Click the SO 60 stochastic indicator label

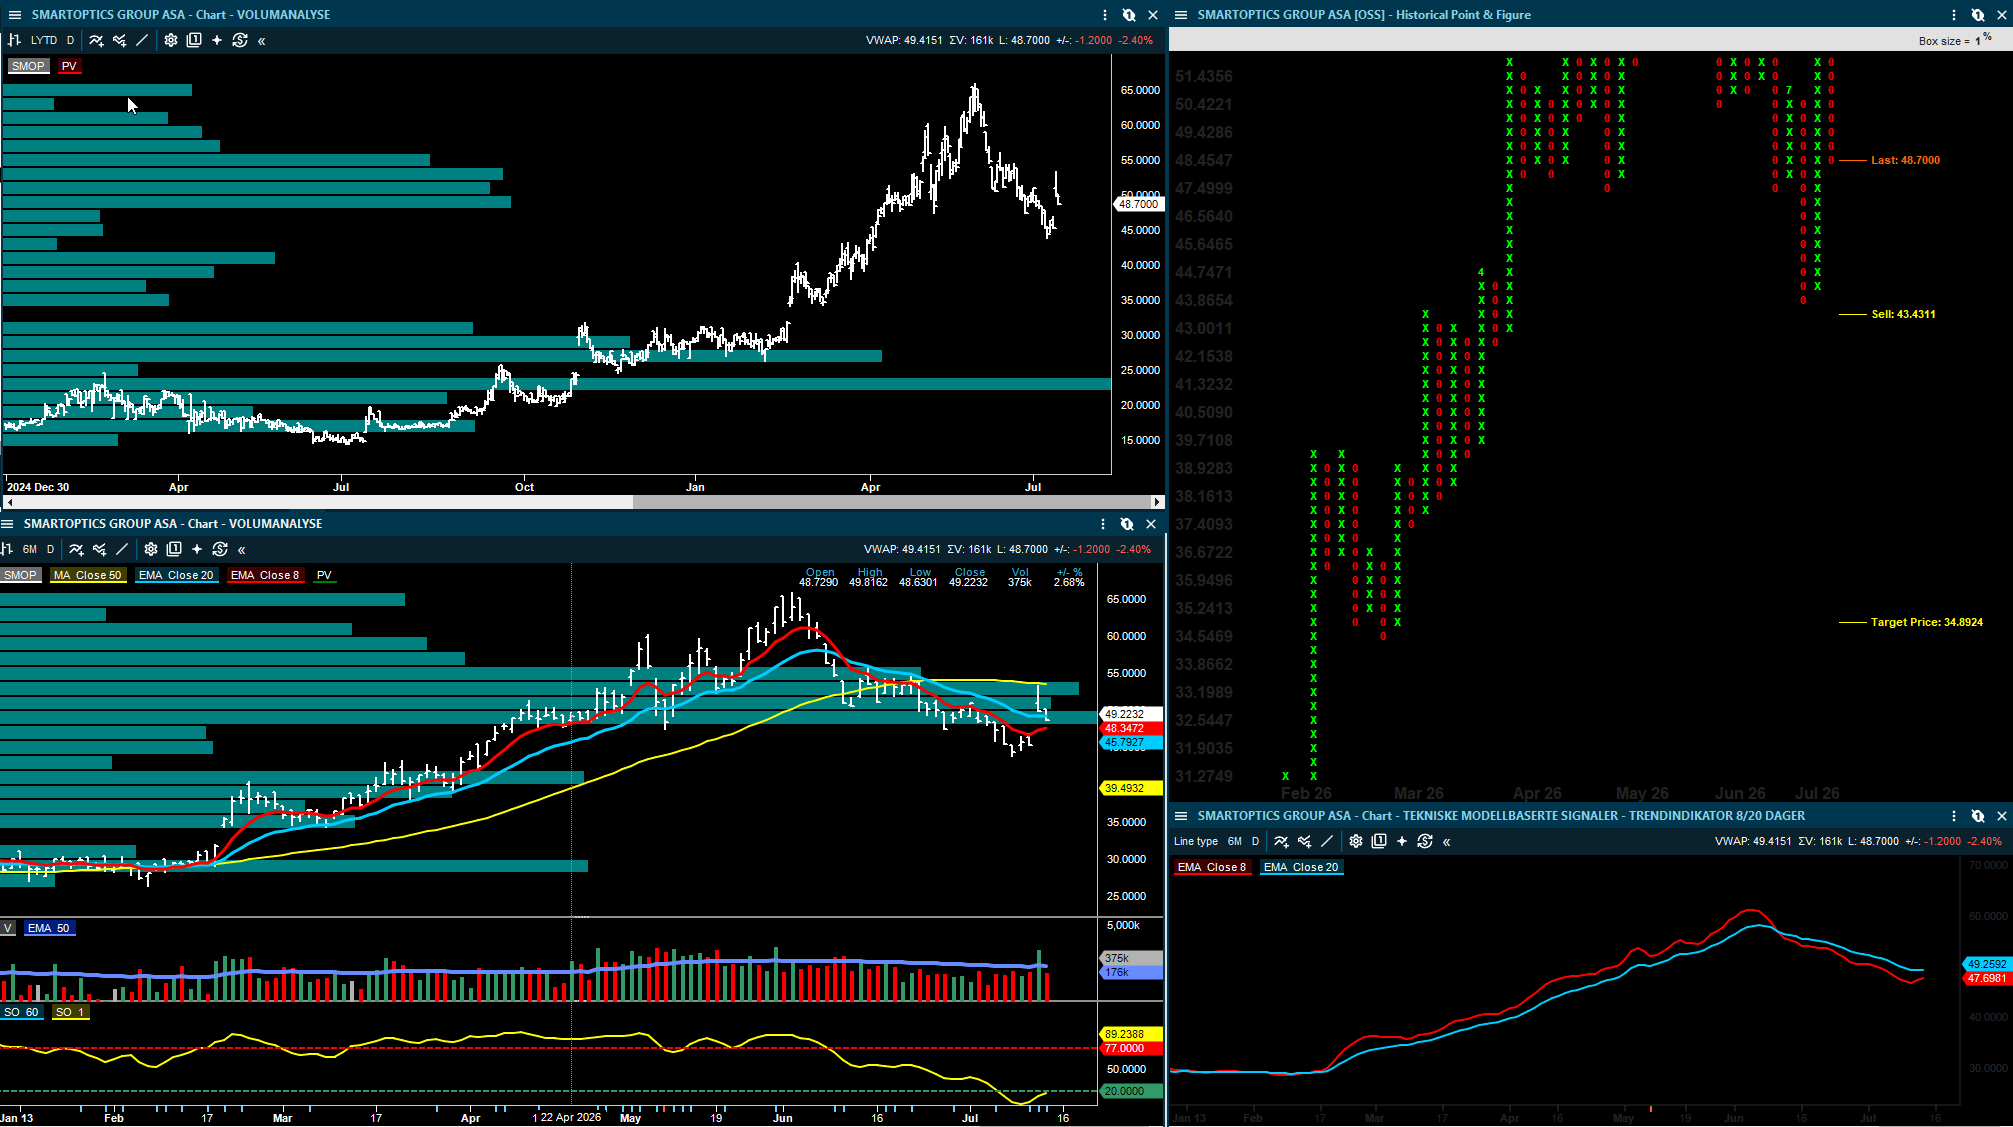tap(21, 1012)
